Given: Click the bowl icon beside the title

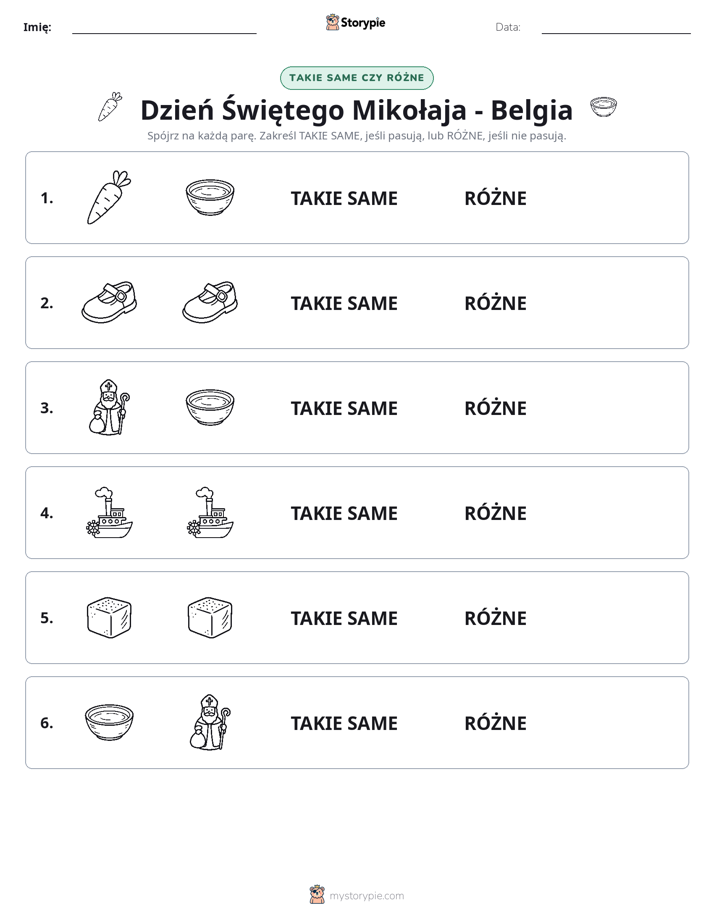Looking at the screenshot, I should [x=603, y=107].
